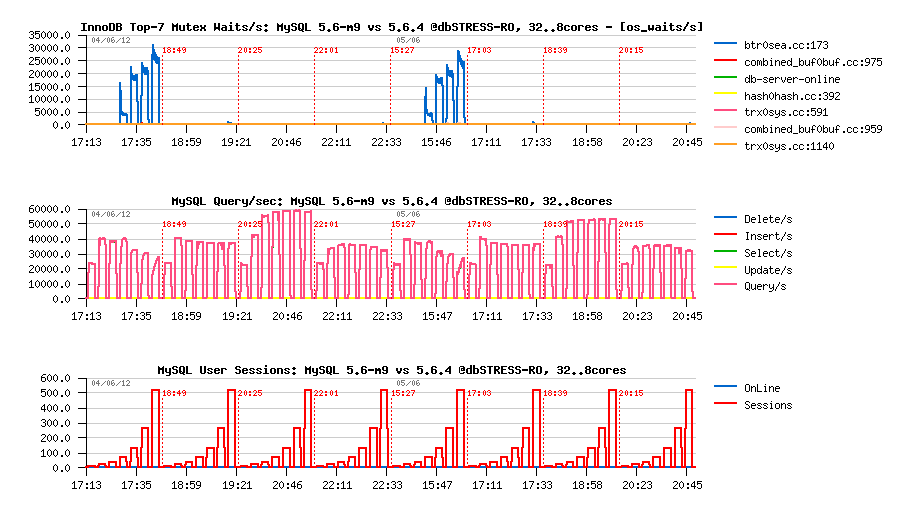901x521 pixels.
Task: Click blue line swatch beside Delete/s
Action: click(x=725, y=217)
